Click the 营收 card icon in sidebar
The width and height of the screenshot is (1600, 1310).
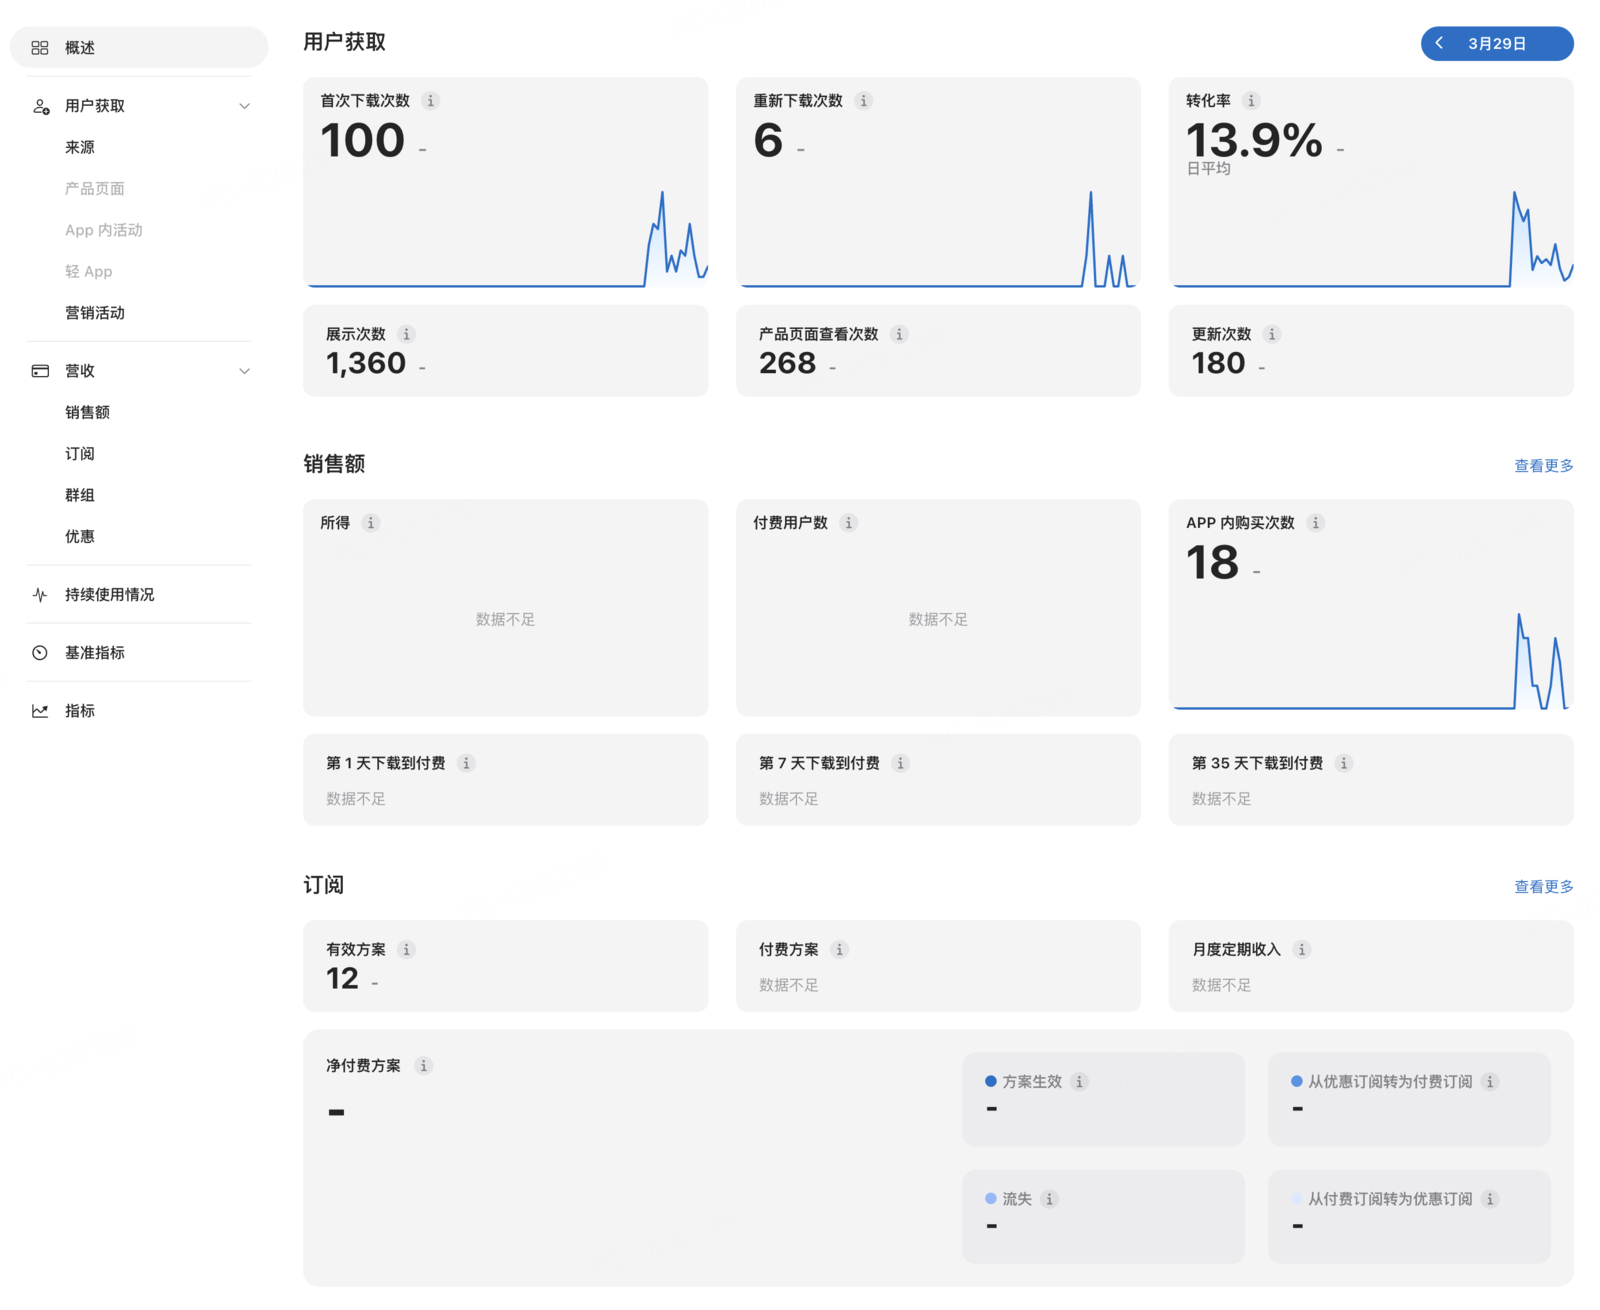(x=40, y=370)
